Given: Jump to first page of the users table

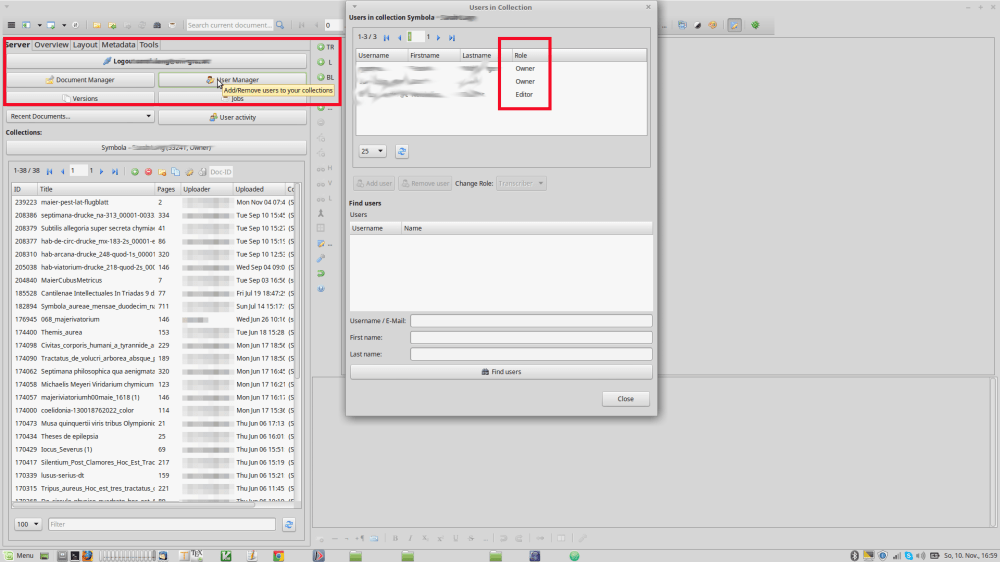Looking at the screenshot, I should click(386, 38).
